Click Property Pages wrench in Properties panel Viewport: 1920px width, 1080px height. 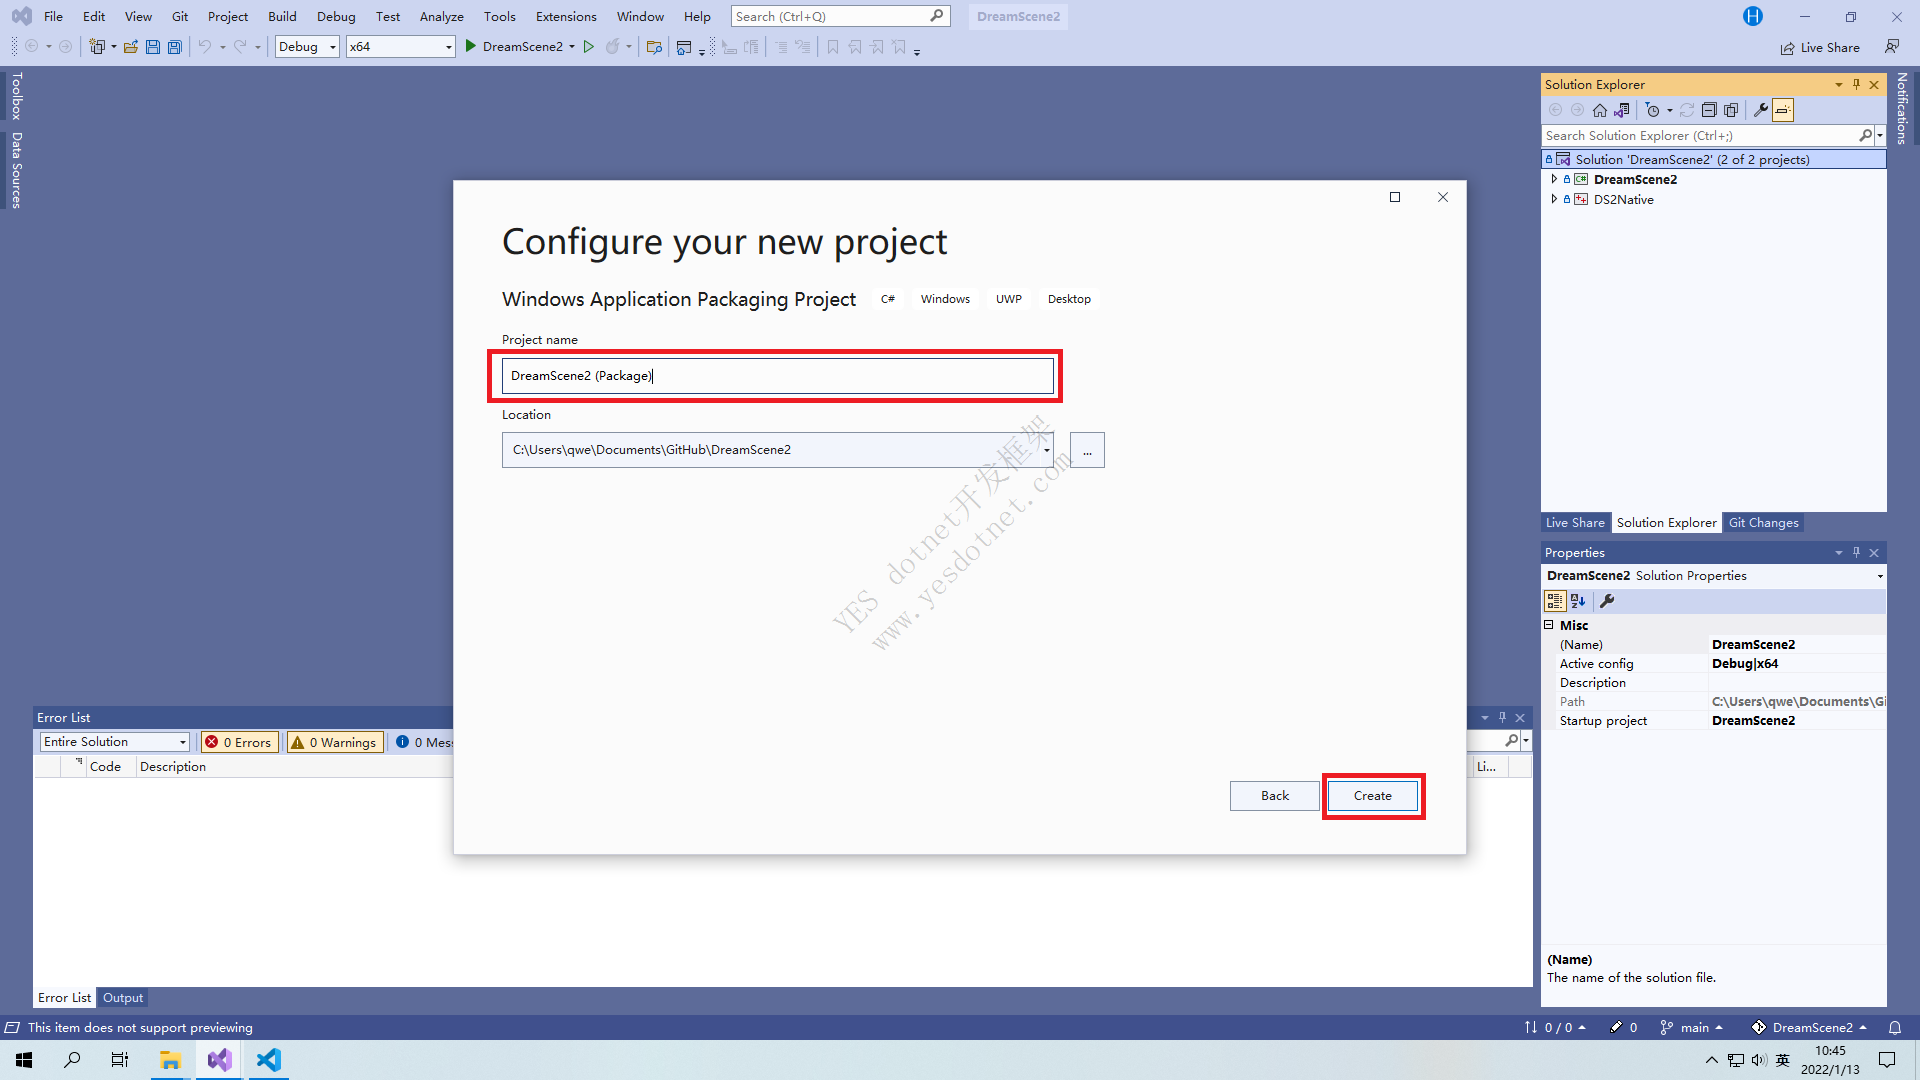coord(1607,601)
